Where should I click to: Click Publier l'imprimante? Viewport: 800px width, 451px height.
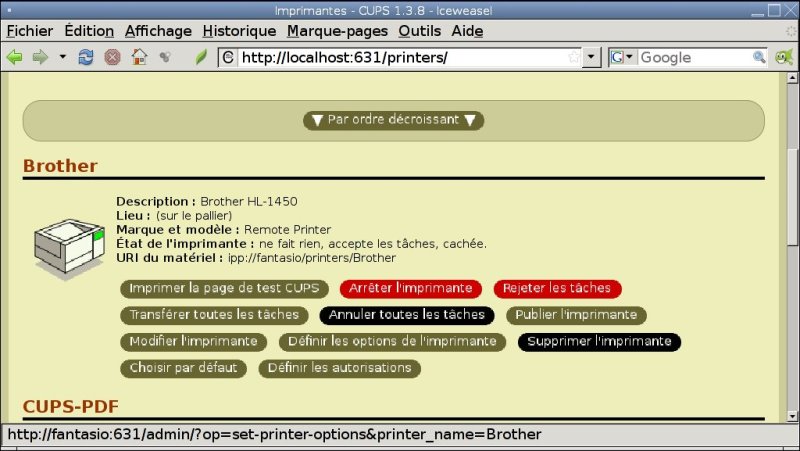tap(576, 315)
